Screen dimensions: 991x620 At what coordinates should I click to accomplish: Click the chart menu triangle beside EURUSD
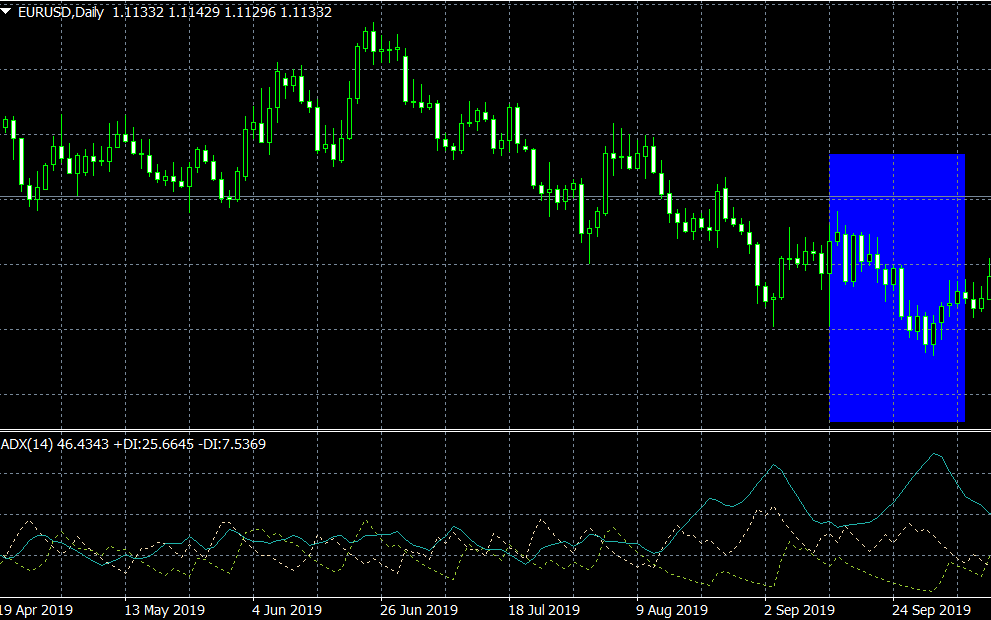pyautogui.click(x=7, y=12)
